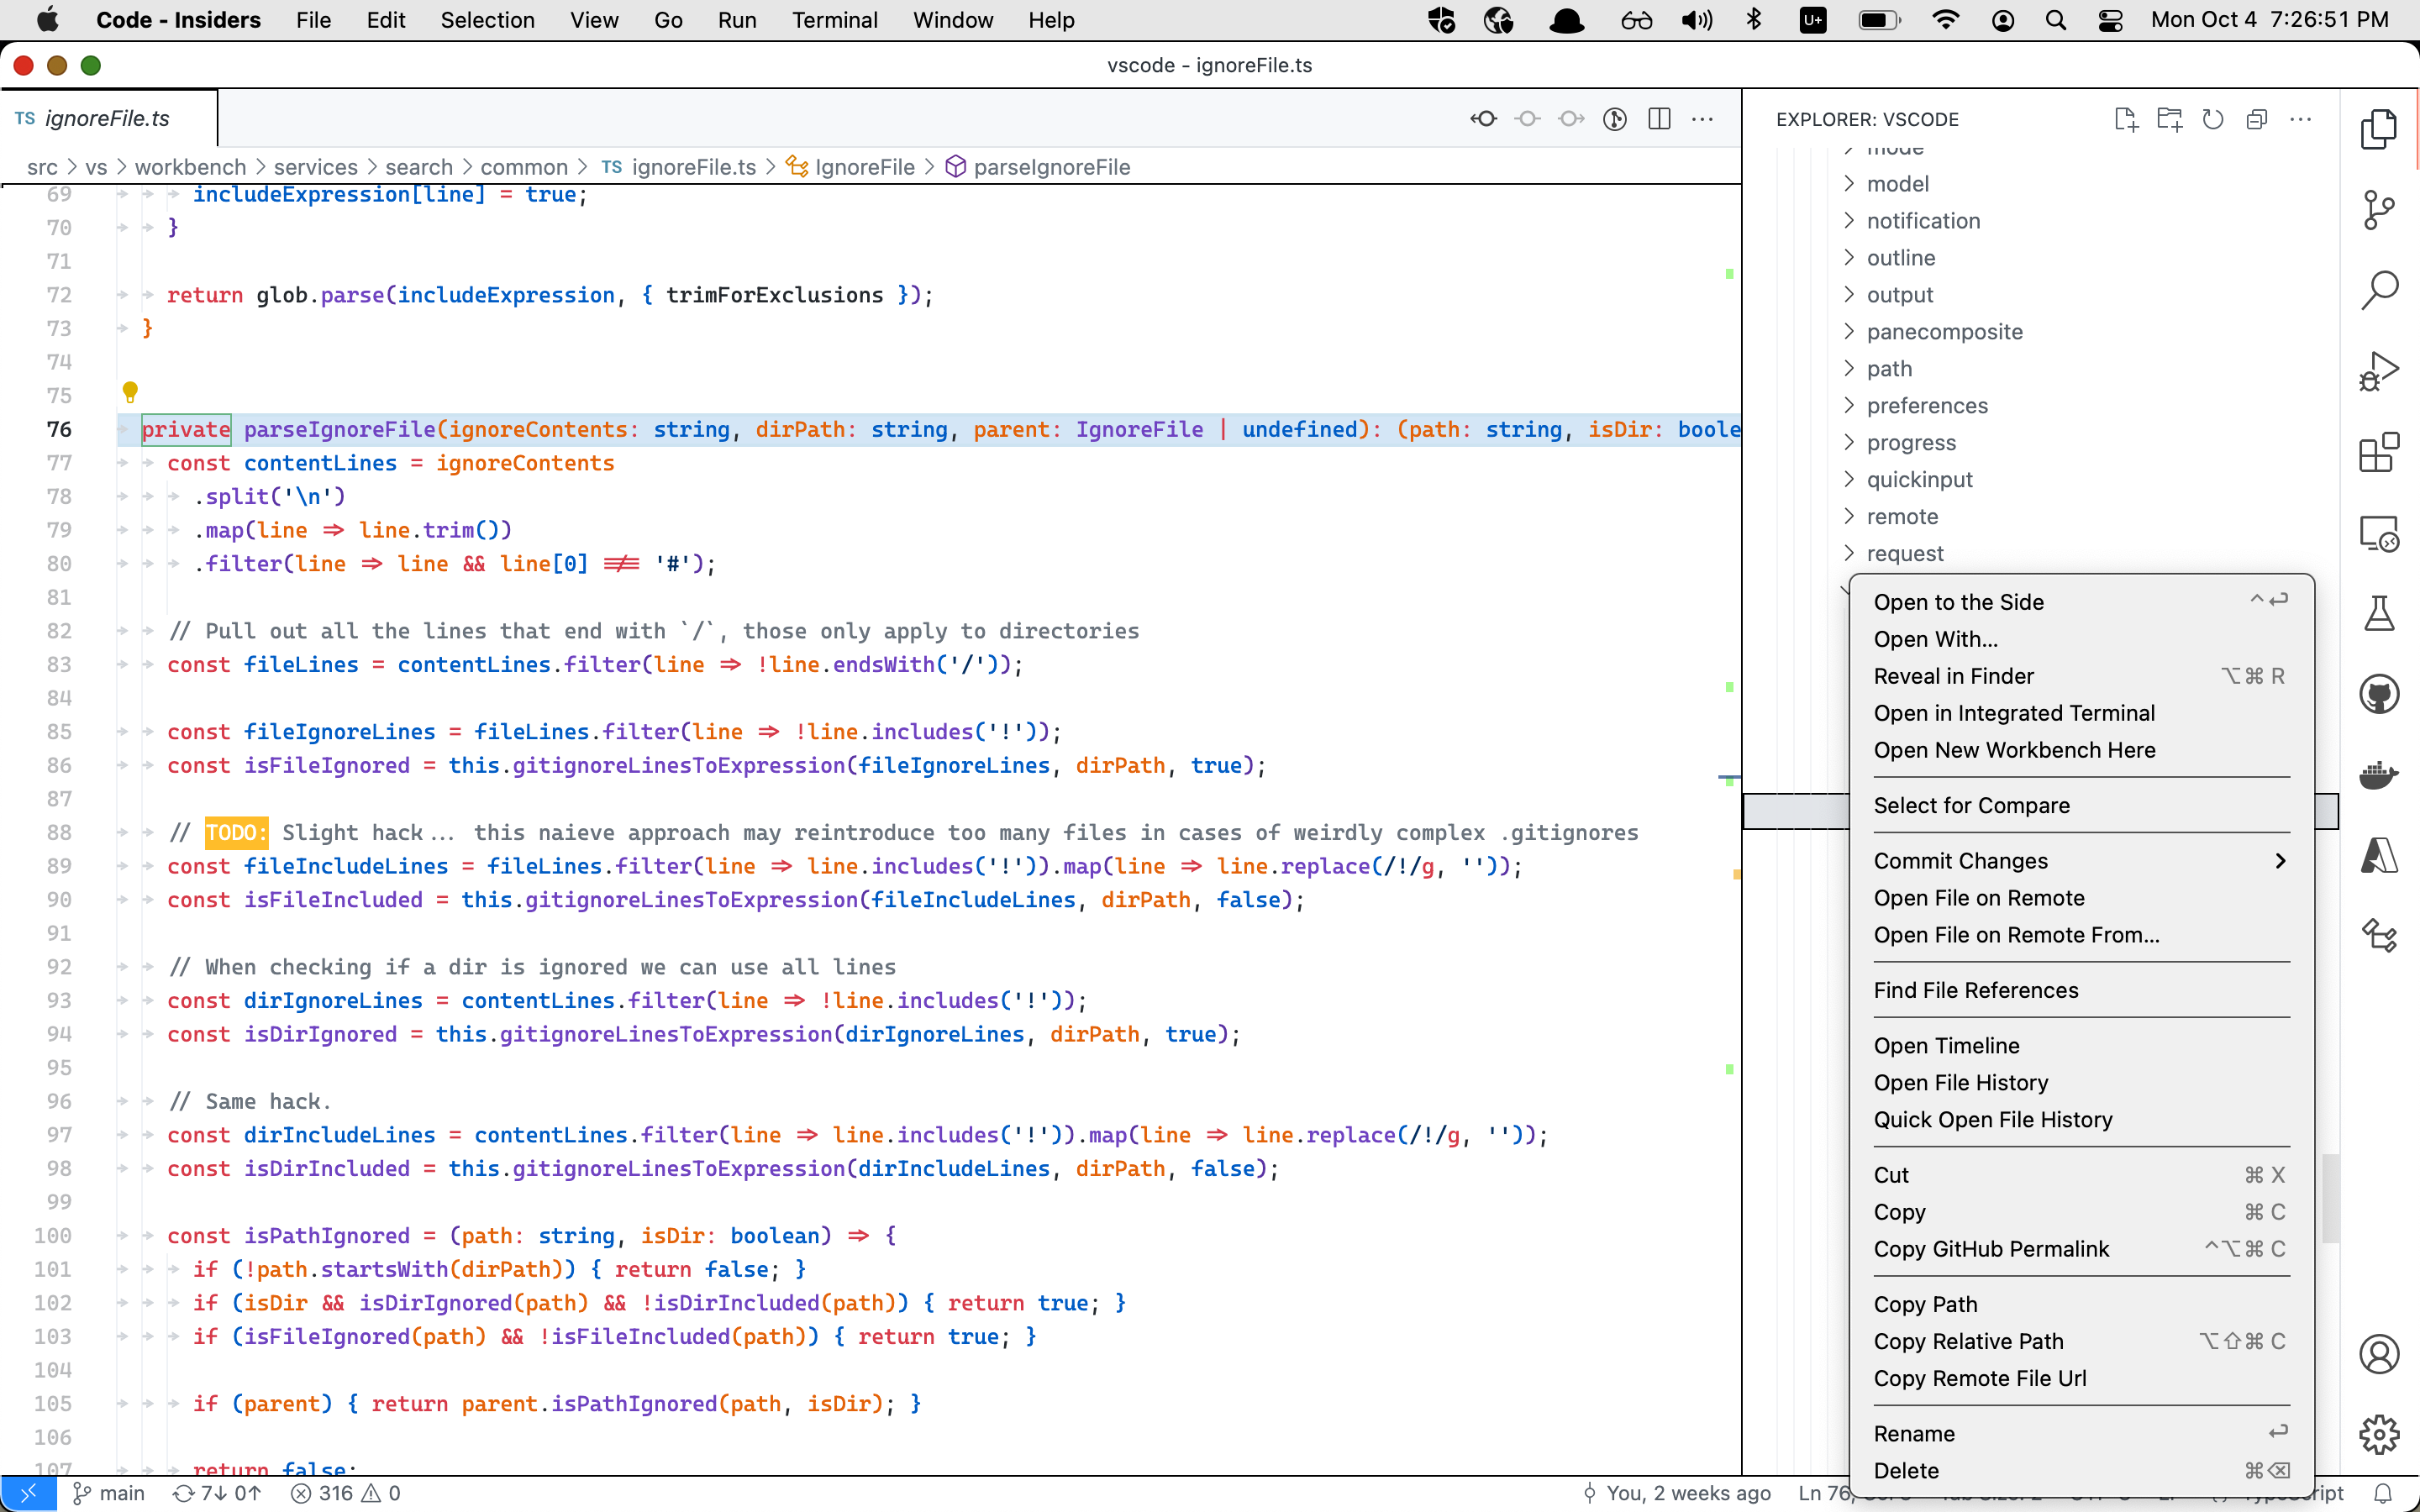The width and height of the screenshot is (2420, 1512).
Task: Open the Extensions view
Action: pyautogui.click(x=2380, y=452)
